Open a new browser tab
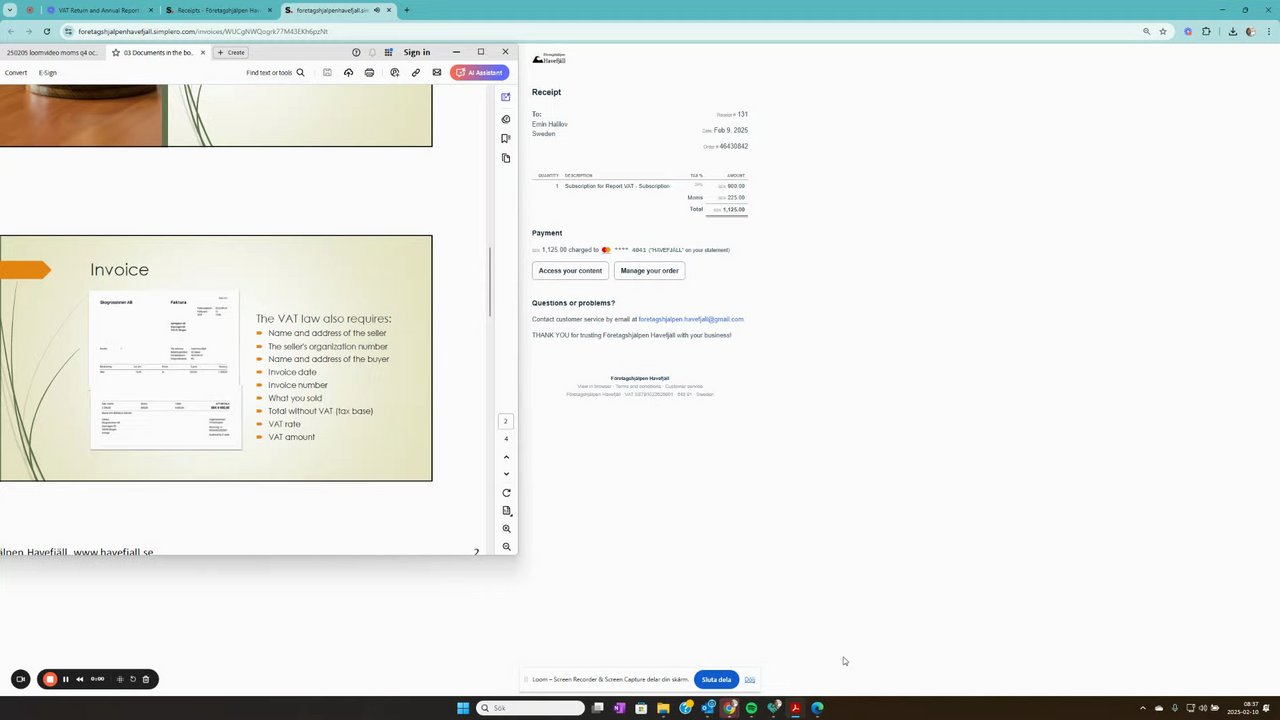The width and height of the screenshot is (1280, 720). [406, 10]
